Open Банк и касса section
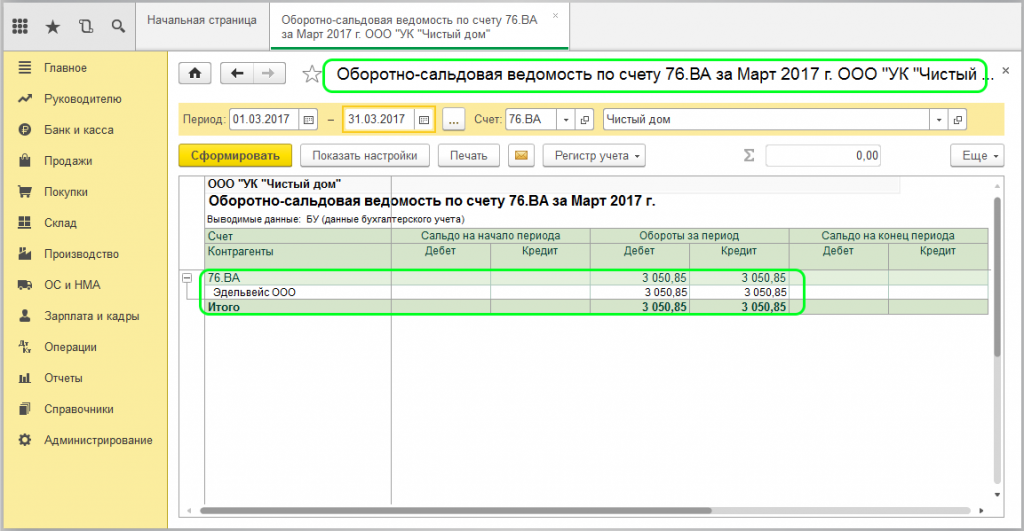The width and height of the screenshot is (1024, 531). (x=78, y=130)
